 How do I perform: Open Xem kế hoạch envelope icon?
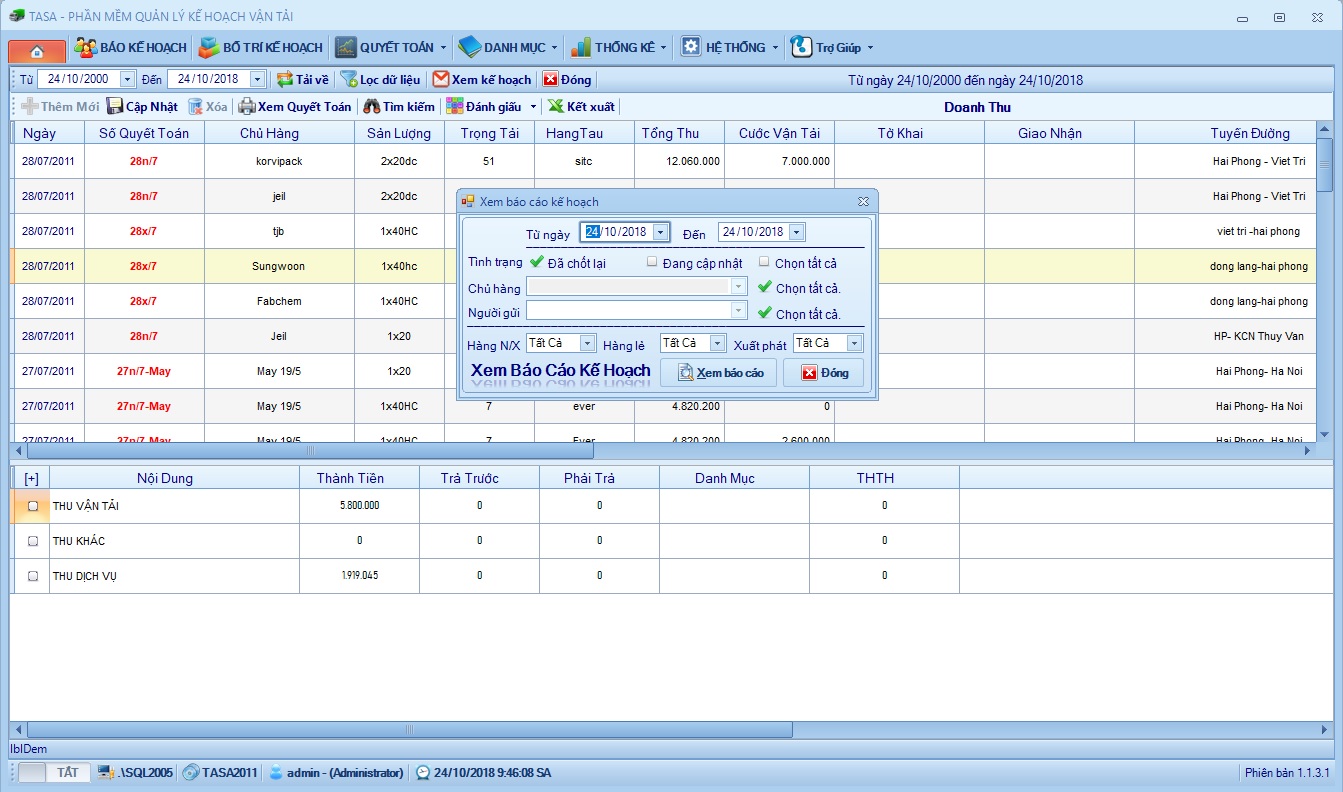click(440, 80)
